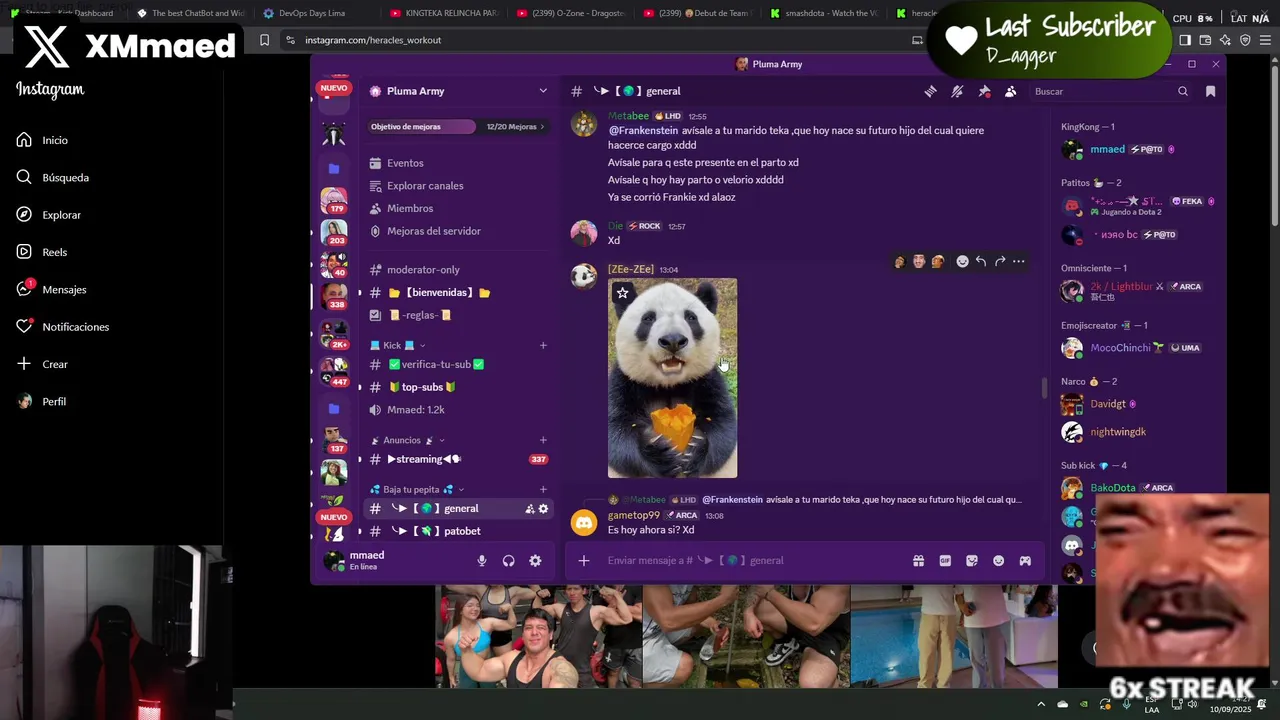
Task: Open Objetivo de mejoras 12/20 Mejoras chevron
Action: pyautogui.click(x=542, y=127)
